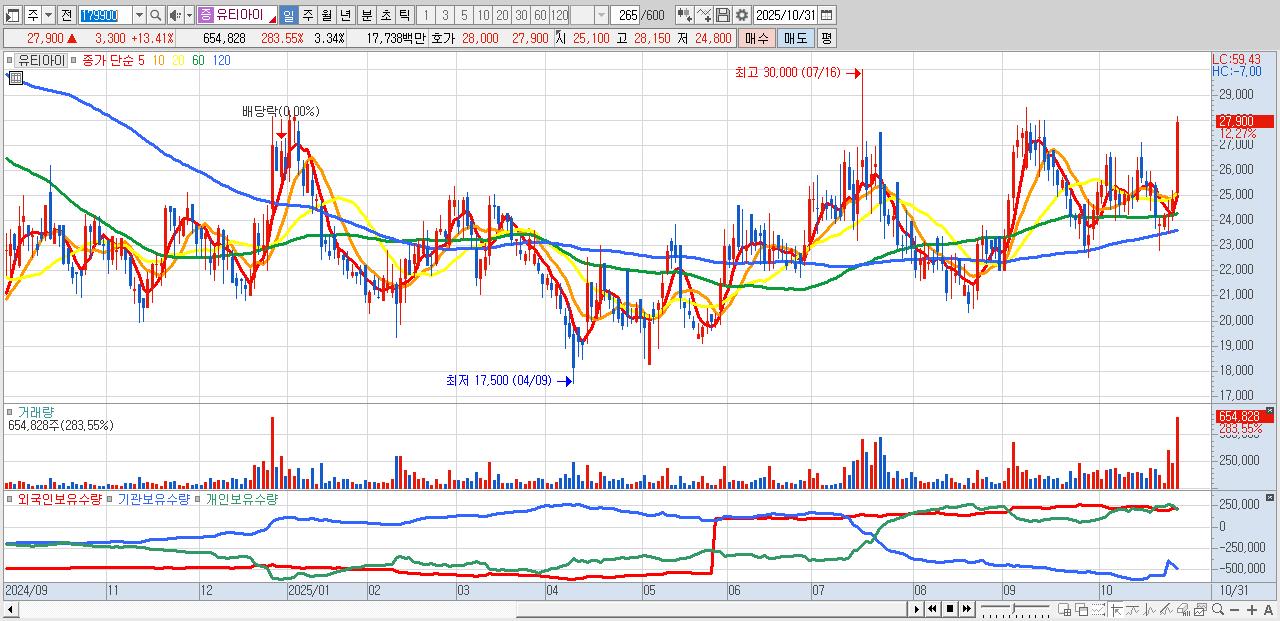1280x621 pixels.
Task: Click the chart image capture icon in bottom toolbar
Action: [1200, 609]
